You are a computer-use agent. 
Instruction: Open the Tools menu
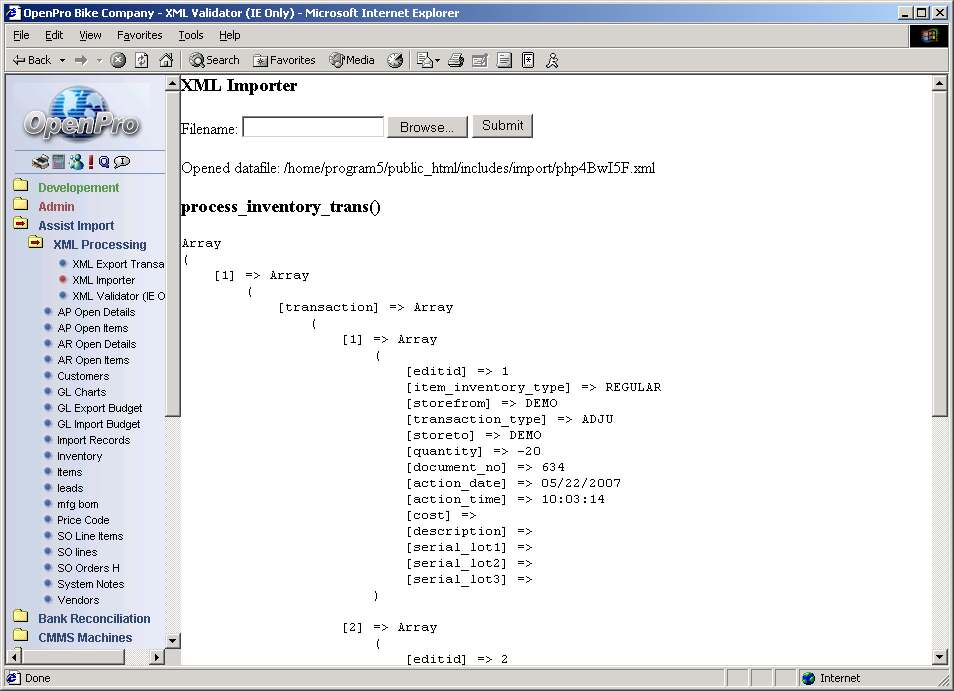pyautogui.click(x=190, y=35)
